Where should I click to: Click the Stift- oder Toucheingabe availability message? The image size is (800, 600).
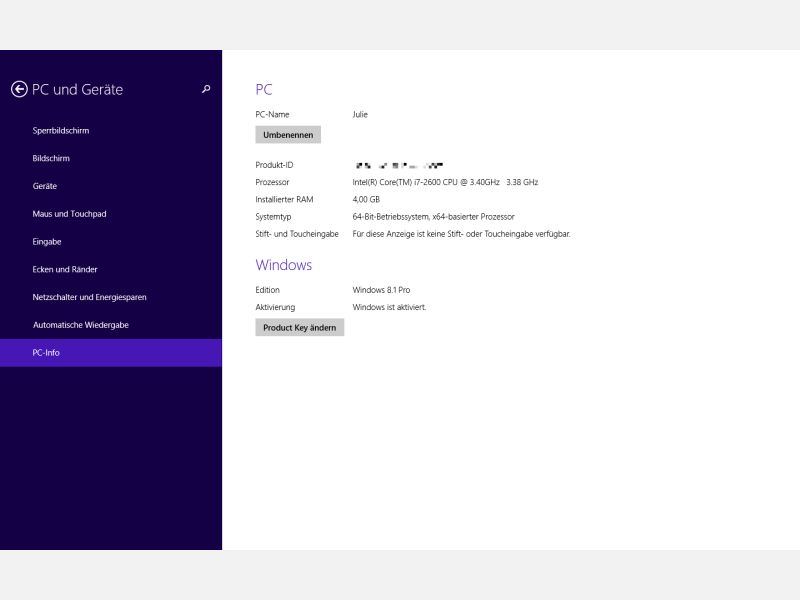(x=461, y=234)
